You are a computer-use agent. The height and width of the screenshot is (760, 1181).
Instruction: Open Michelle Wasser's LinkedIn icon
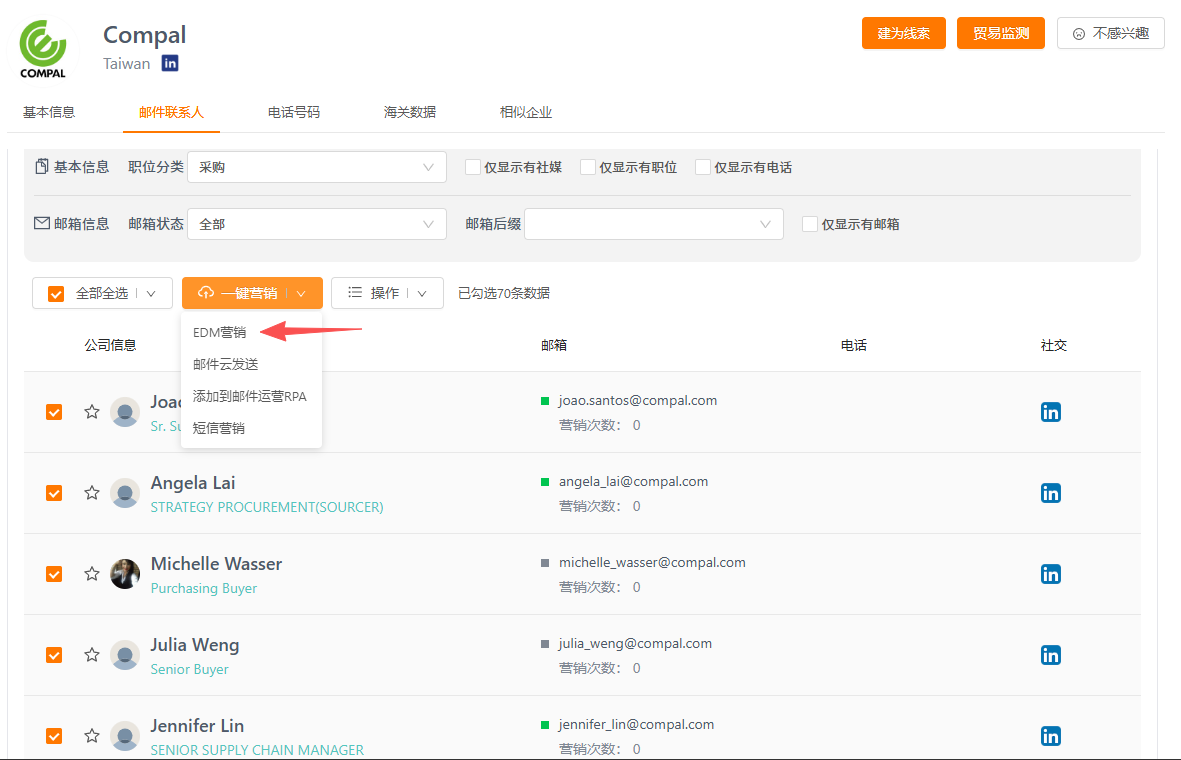(x=1051, y=574)
